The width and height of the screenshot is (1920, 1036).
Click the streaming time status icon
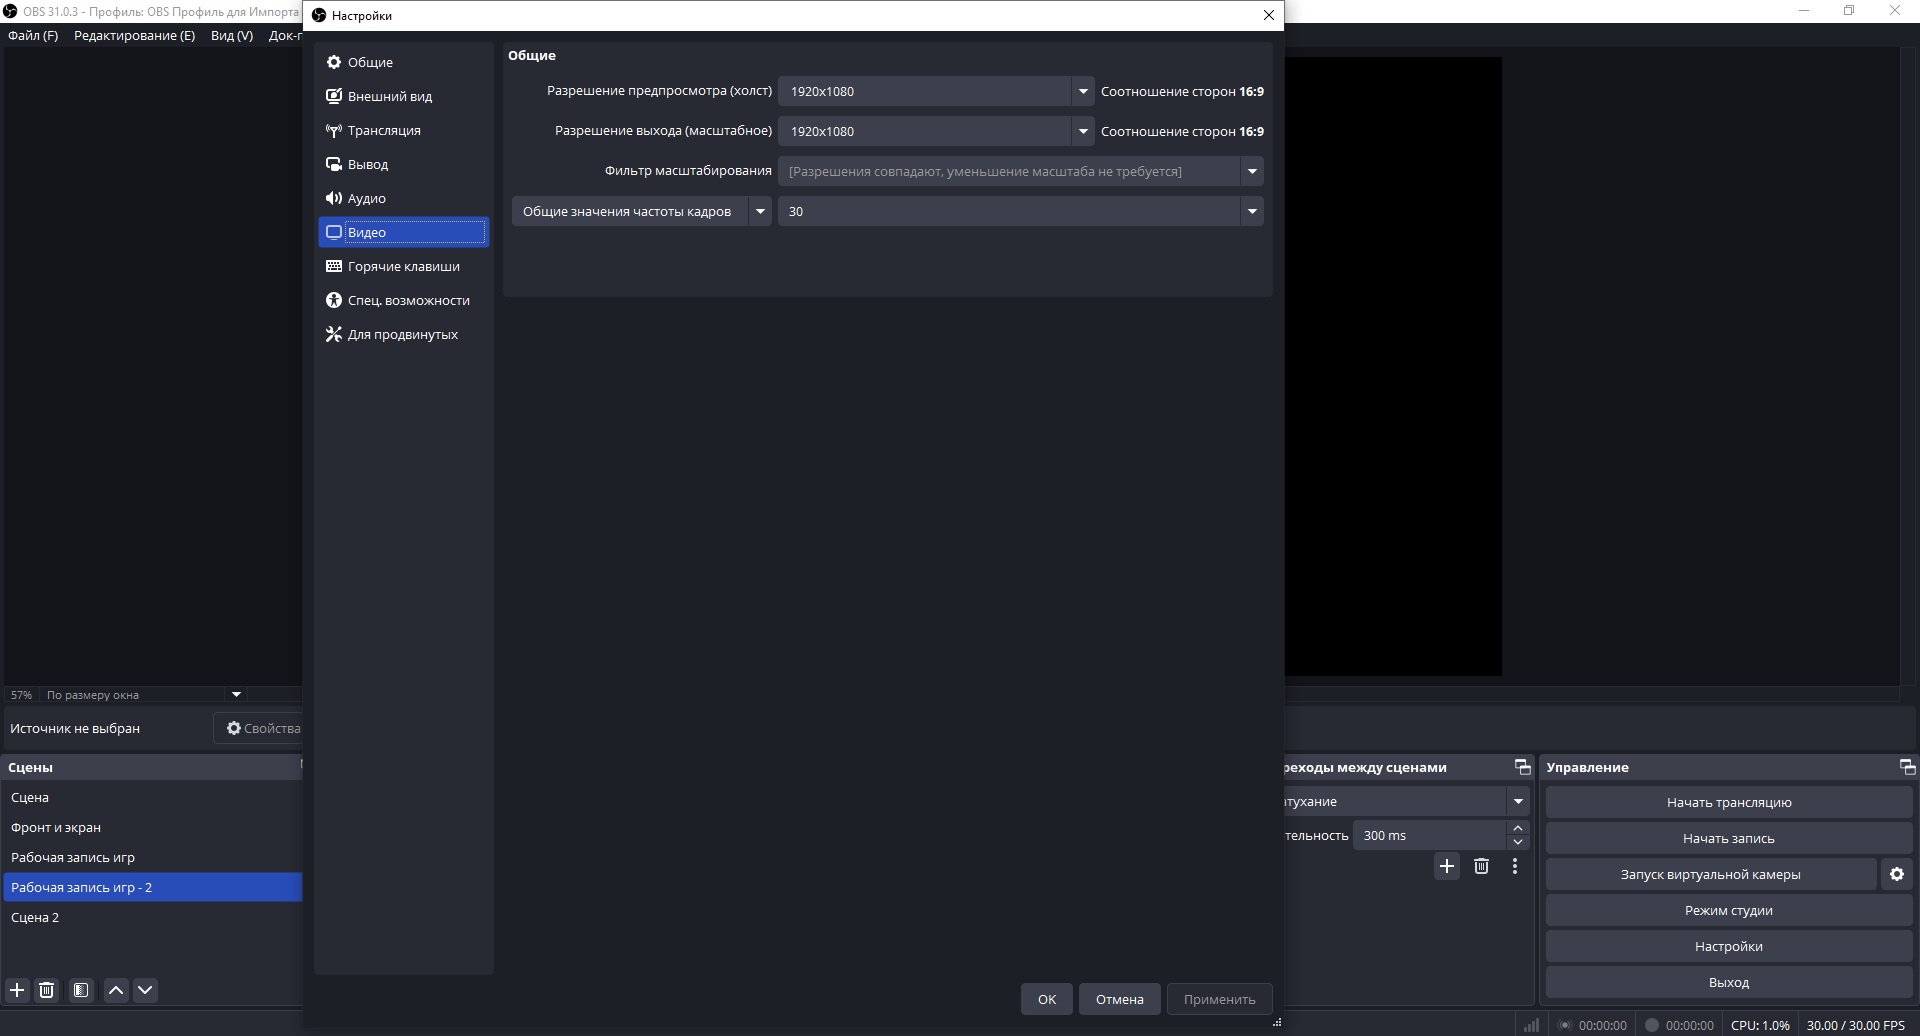point(1566,1025)
